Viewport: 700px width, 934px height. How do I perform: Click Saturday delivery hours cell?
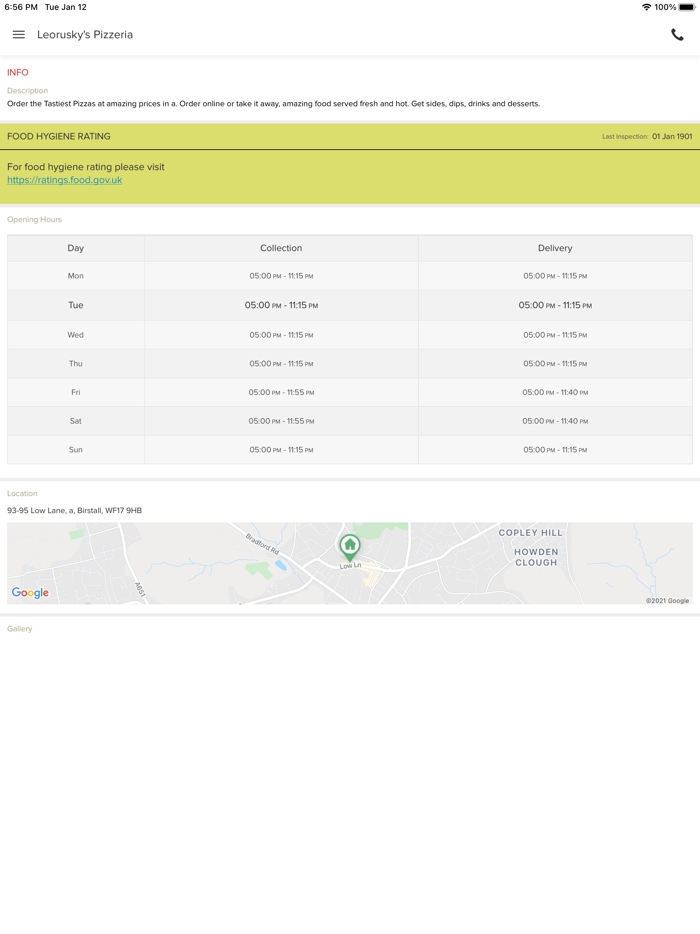point(555,421)
